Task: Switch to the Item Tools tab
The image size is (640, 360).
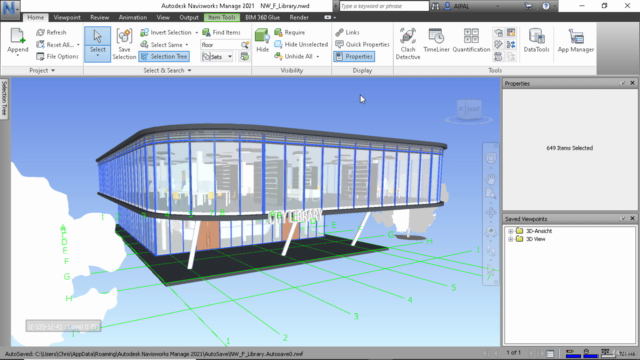Action: point(222,18)
